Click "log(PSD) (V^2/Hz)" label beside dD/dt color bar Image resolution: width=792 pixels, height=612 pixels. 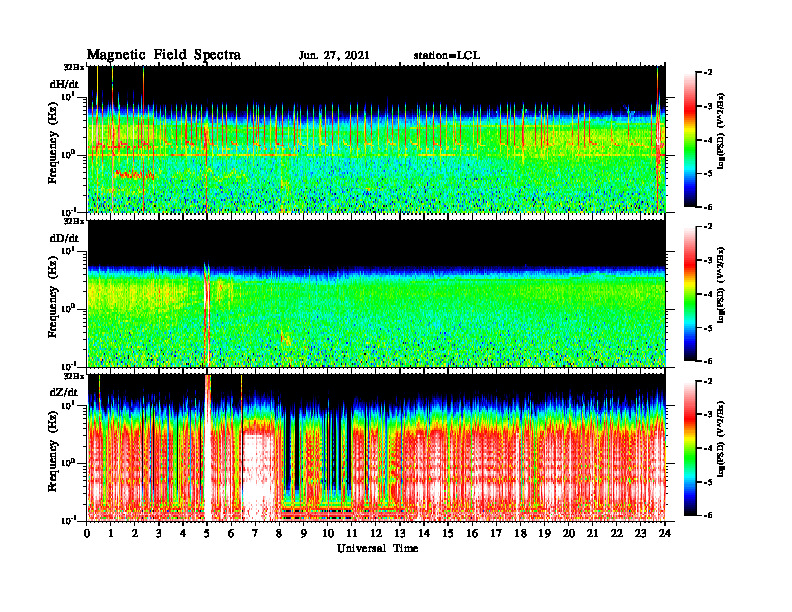tap(721, 284)
